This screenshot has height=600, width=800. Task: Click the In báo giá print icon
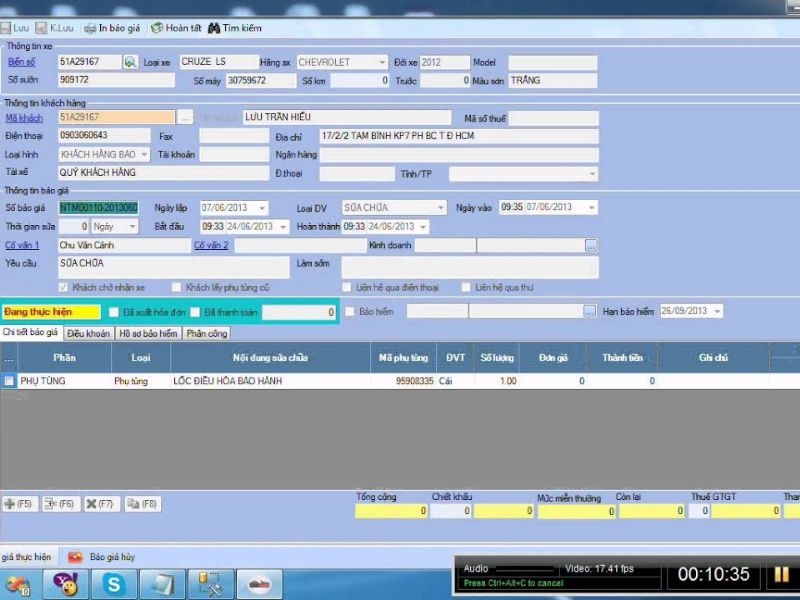coord(90,28)
